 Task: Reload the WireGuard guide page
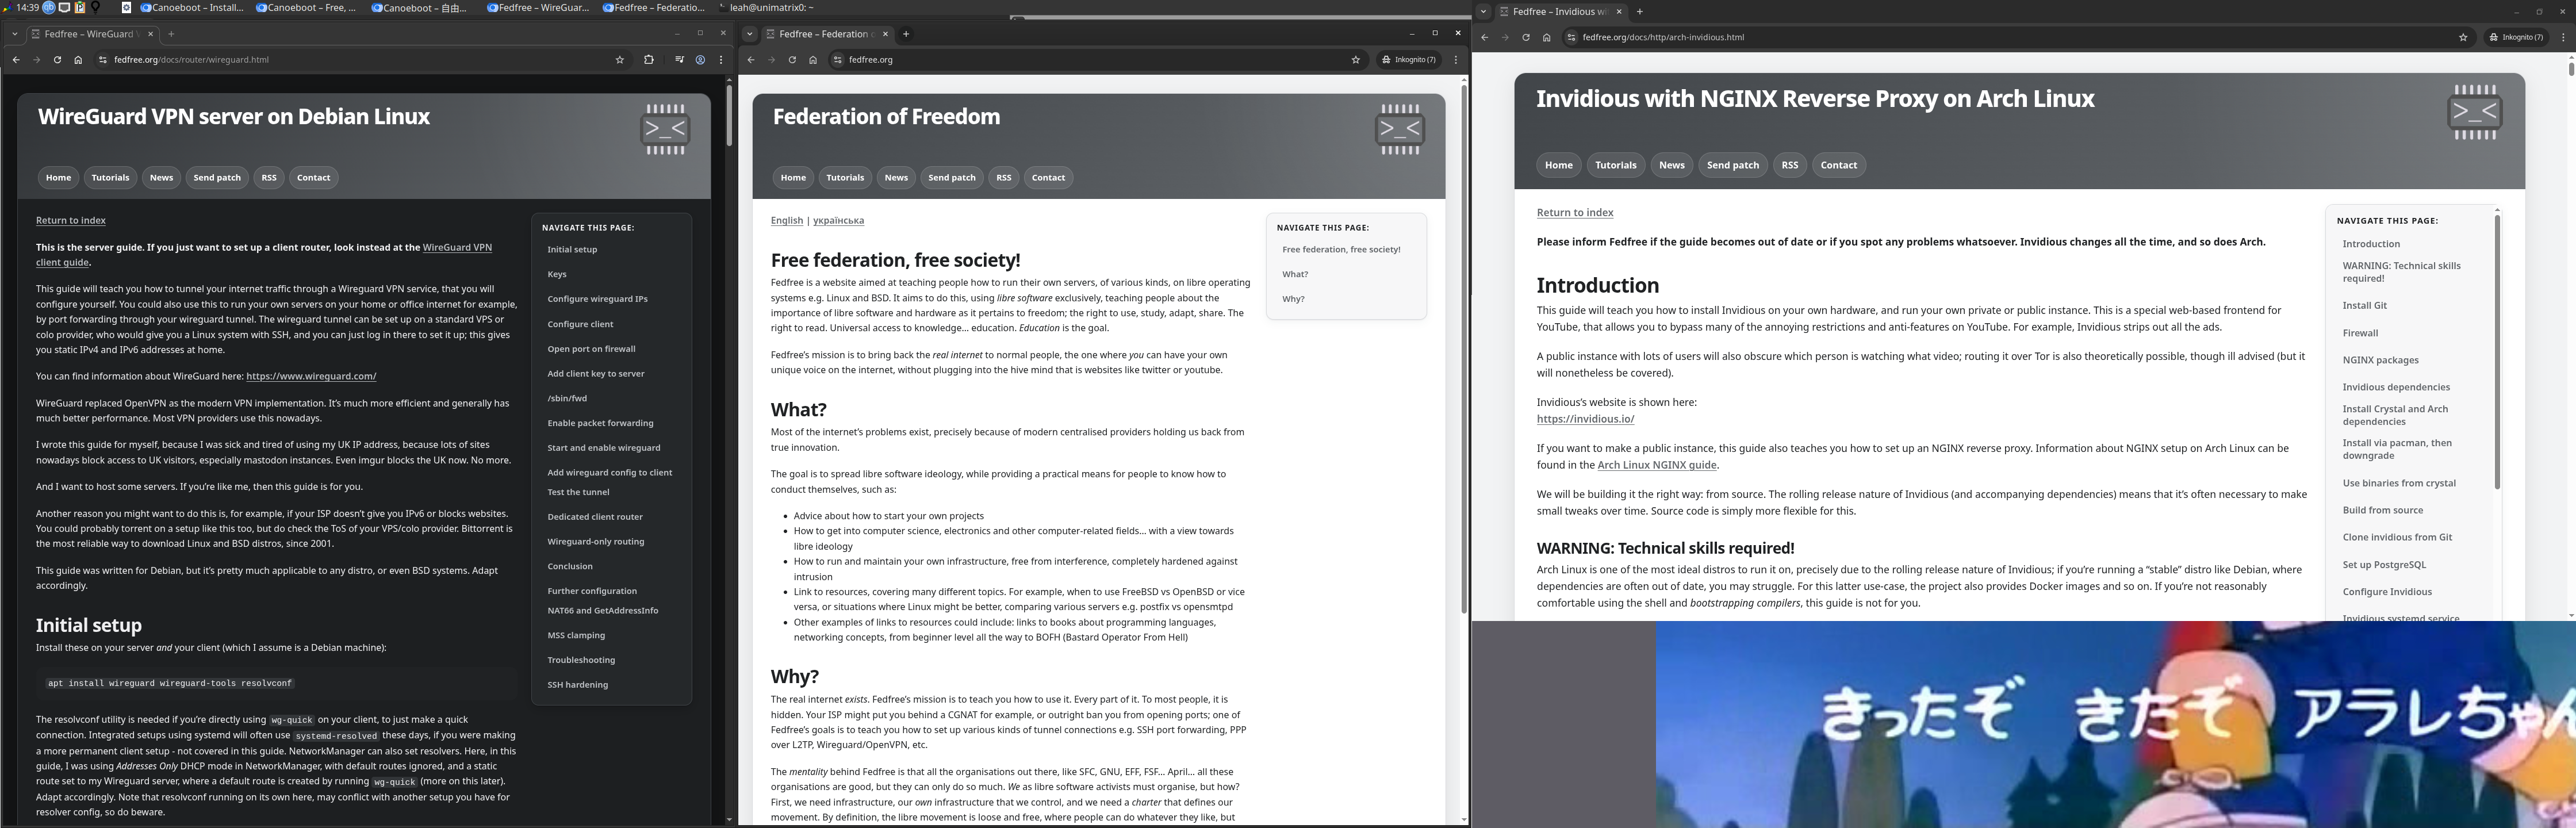pos(57,60)
